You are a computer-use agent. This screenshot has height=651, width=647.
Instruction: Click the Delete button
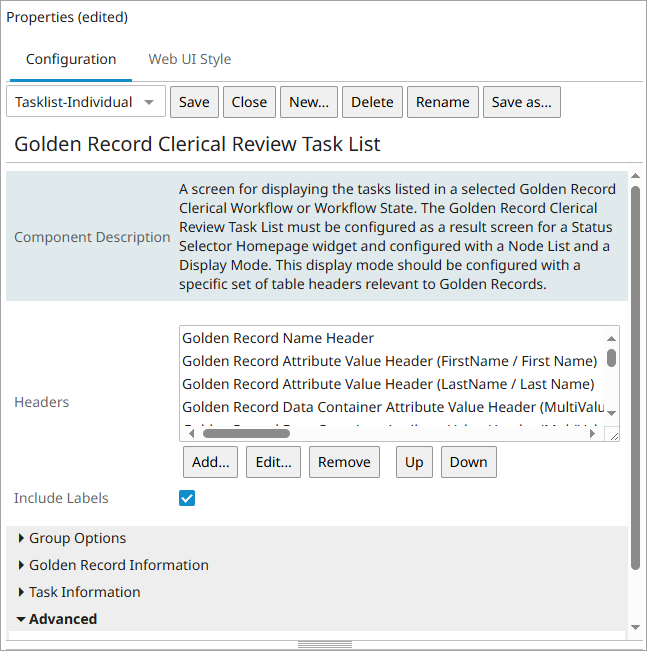coord(372,102)
